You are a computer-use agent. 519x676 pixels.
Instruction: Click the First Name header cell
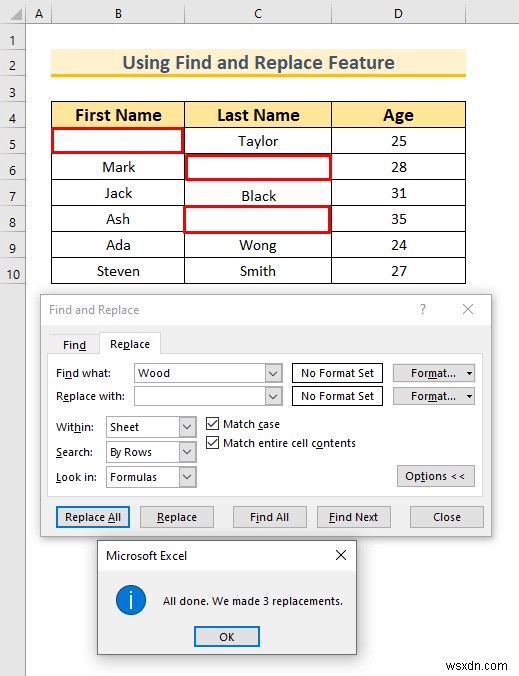(x=118, y=115)
